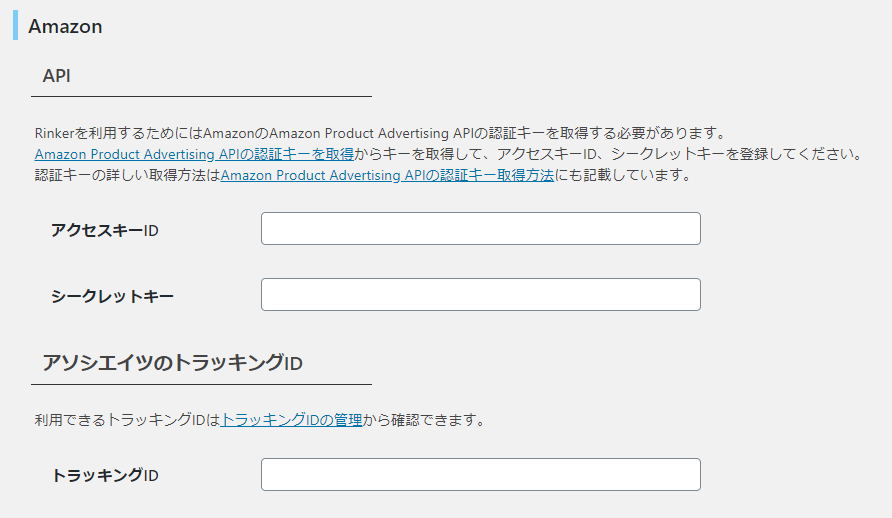This screenshot has width=892, height=518.
Task: Focus the シークレットキー input field
Action: coord(481,295)
